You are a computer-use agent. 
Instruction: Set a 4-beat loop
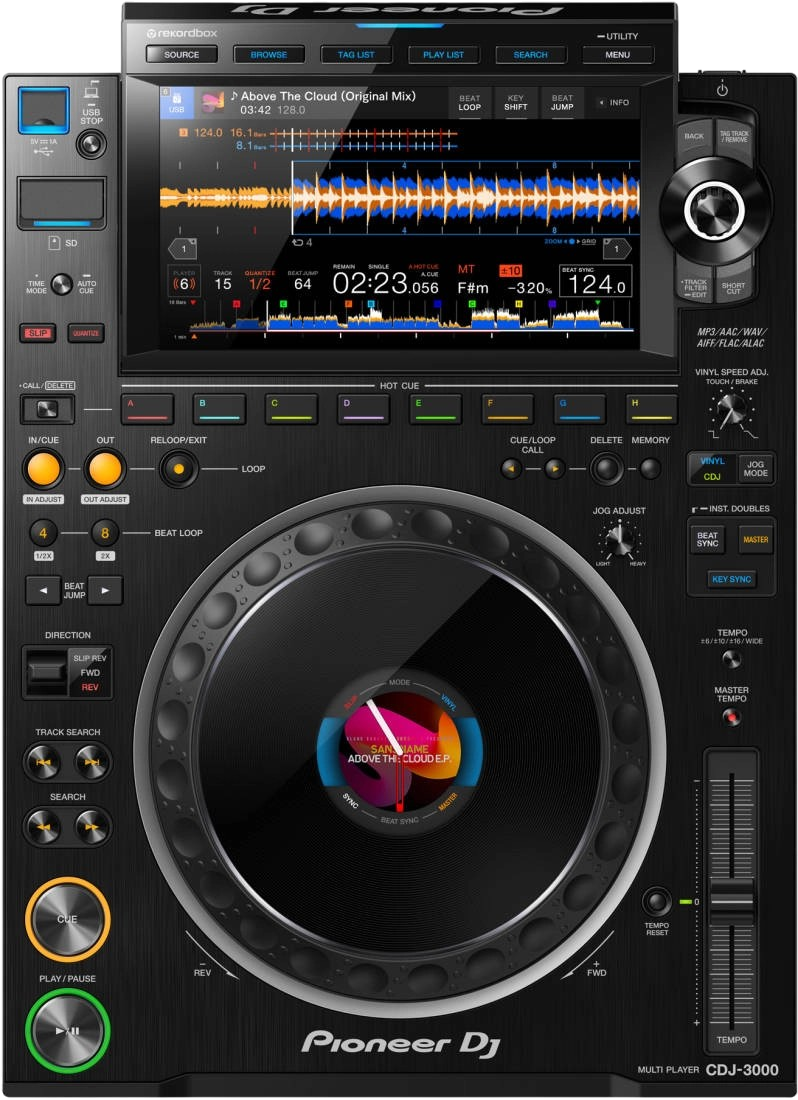tap(43, 532)
